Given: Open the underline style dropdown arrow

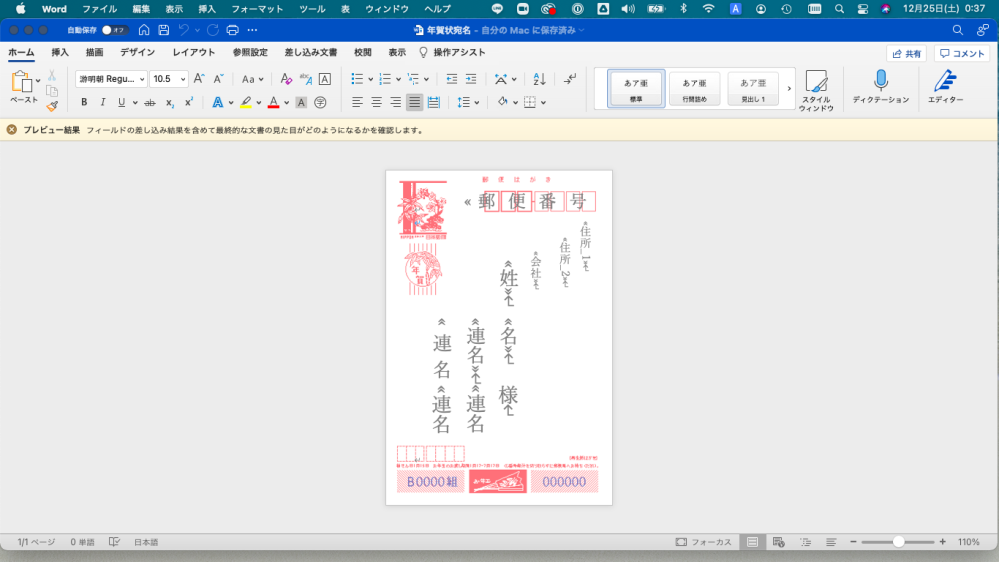Looking at the screenshot, I should click(135, 103).
